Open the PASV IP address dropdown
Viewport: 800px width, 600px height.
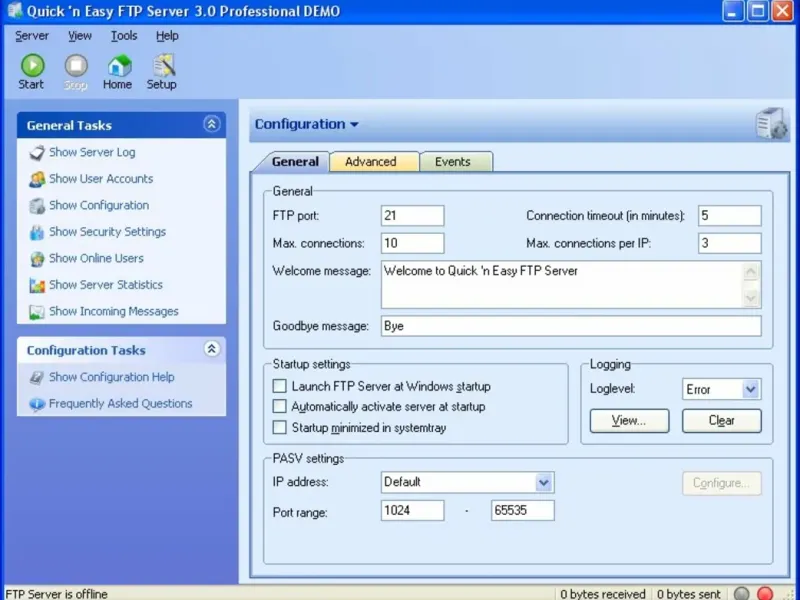(543, 482)
